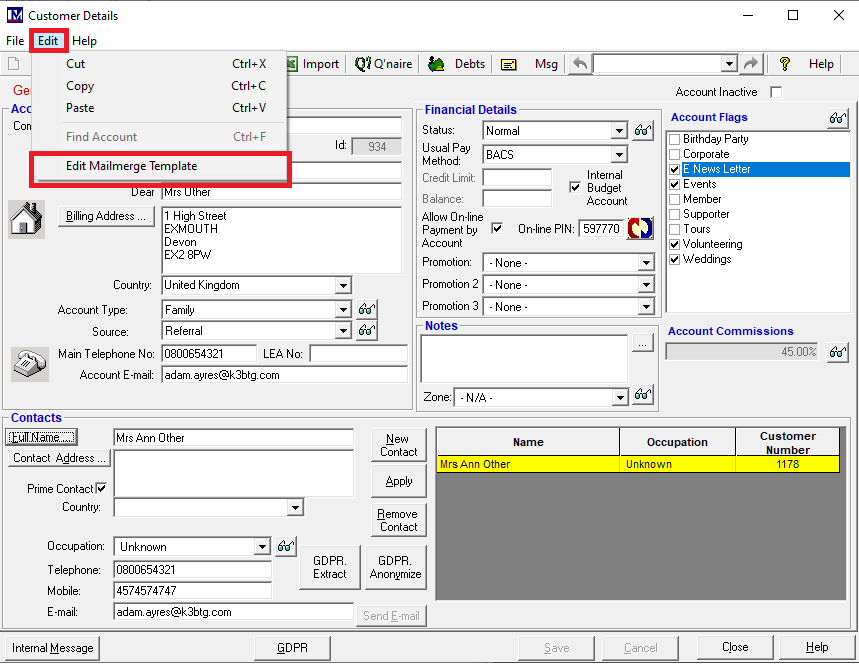Click the glasses icon beside Account Commissions
The height and width of the screenshot is (664, 859).
coord(838,352)
